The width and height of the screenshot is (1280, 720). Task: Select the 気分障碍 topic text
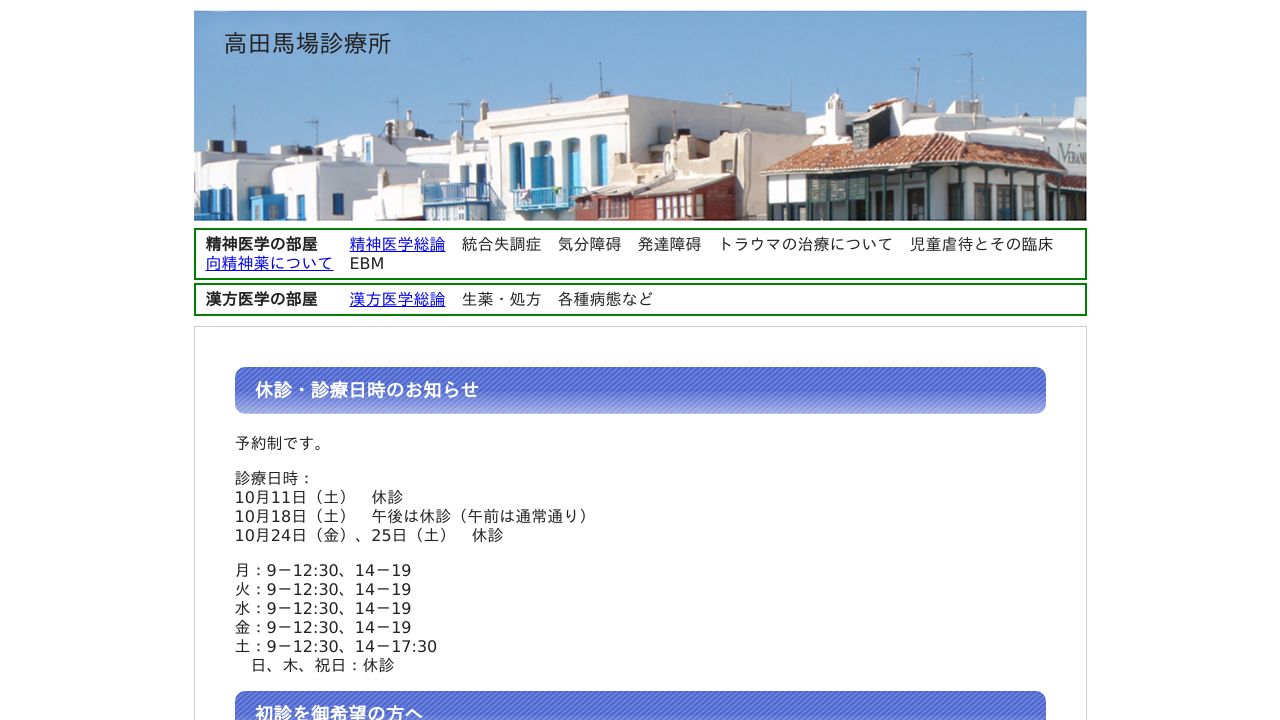(x=589, y=244)
